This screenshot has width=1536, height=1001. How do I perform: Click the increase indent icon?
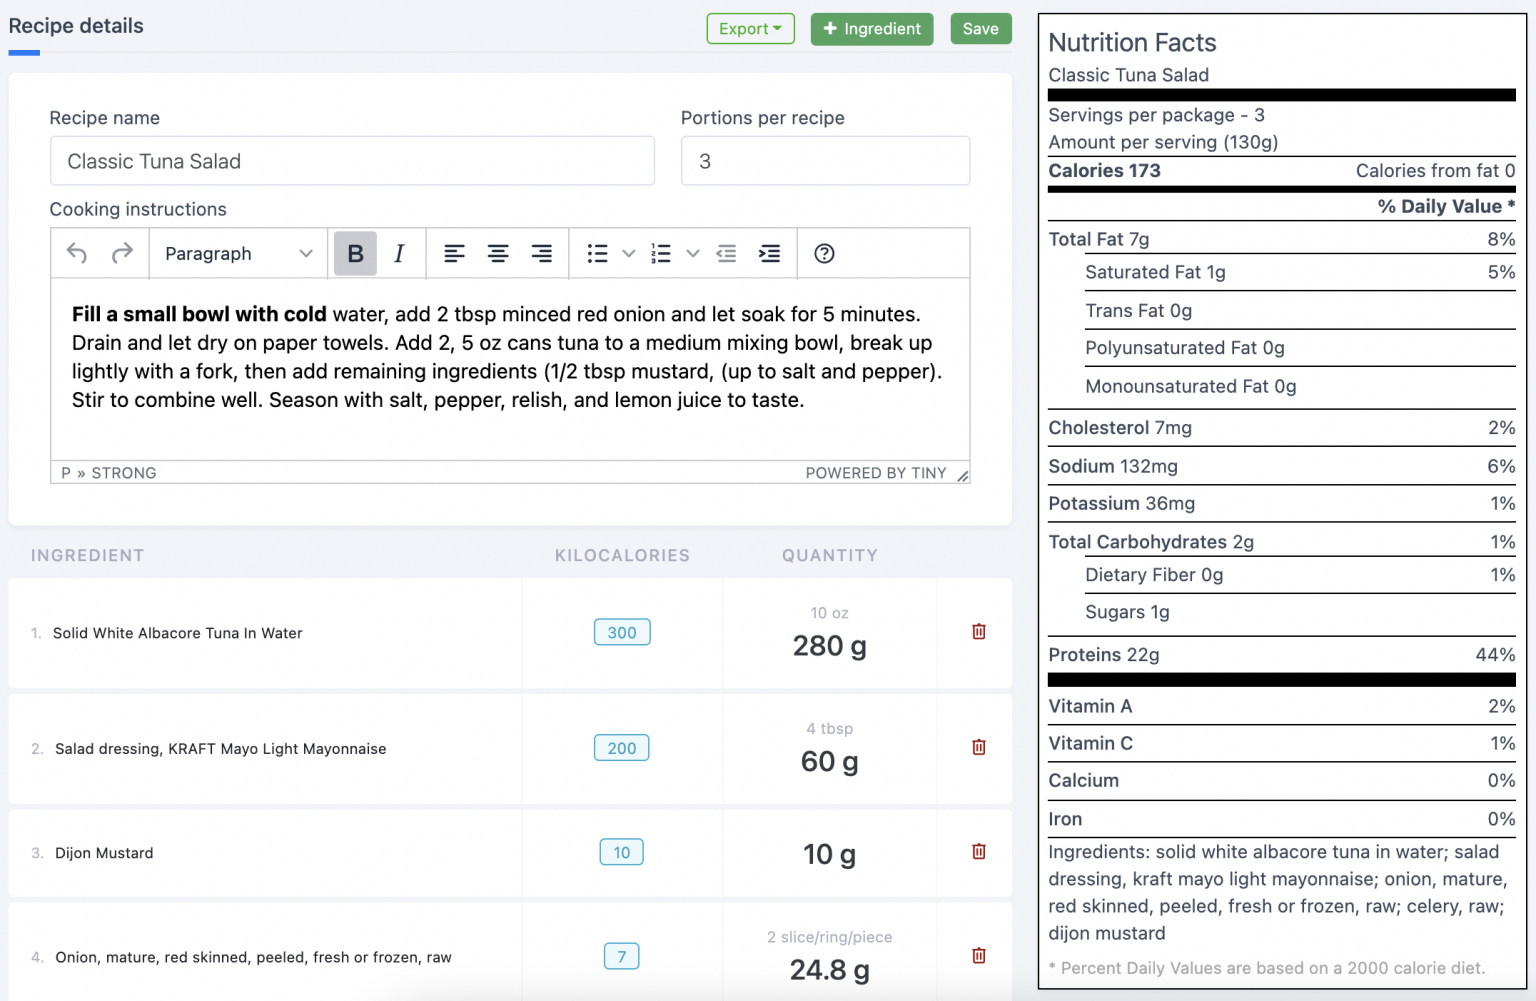click(x=770, y=253)
